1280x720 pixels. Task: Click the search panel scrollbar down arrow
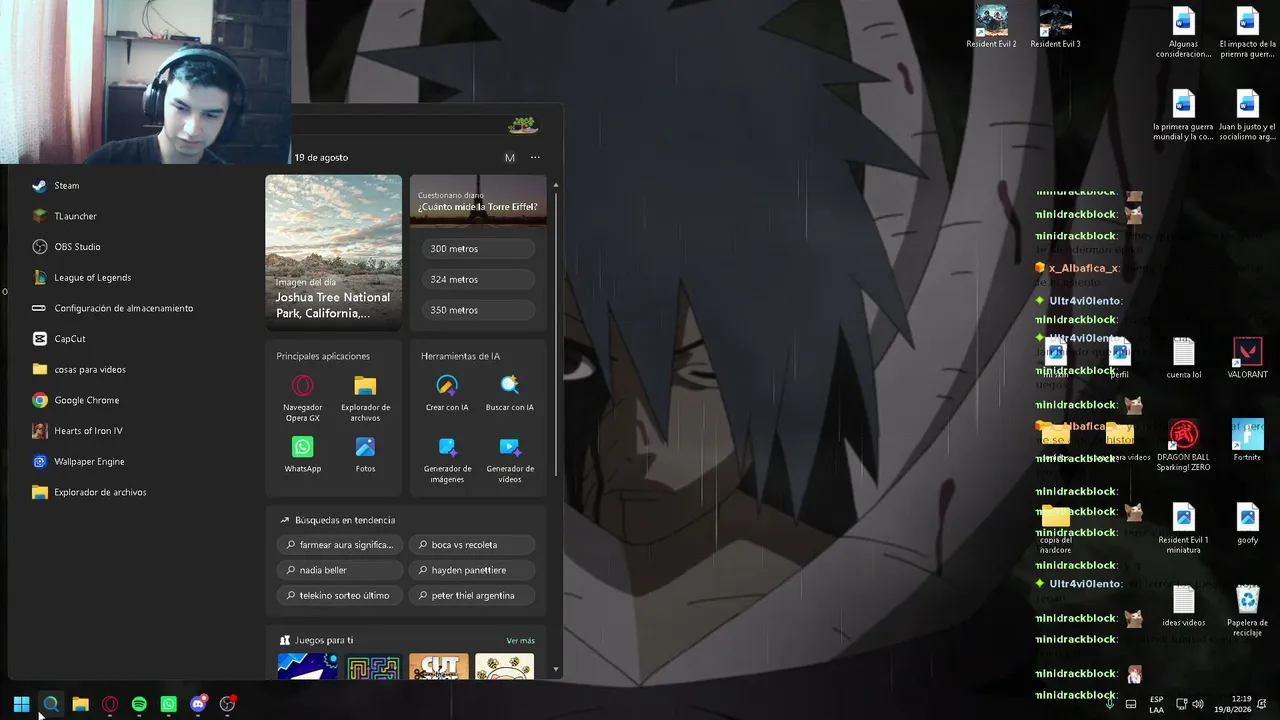point(556,670)
